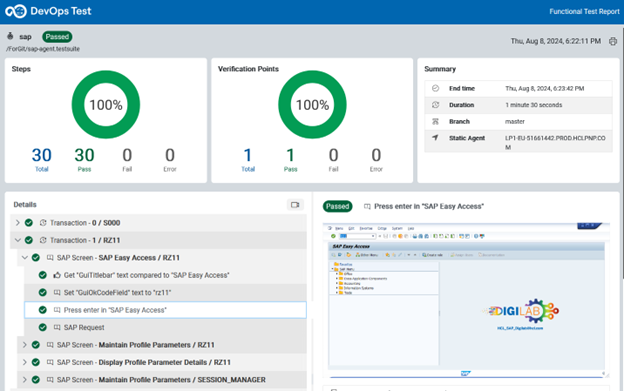Click transaction icon beside Transaction - 0 / S000
This screenshot has width=624, height=391.
[x=43, y=223]
